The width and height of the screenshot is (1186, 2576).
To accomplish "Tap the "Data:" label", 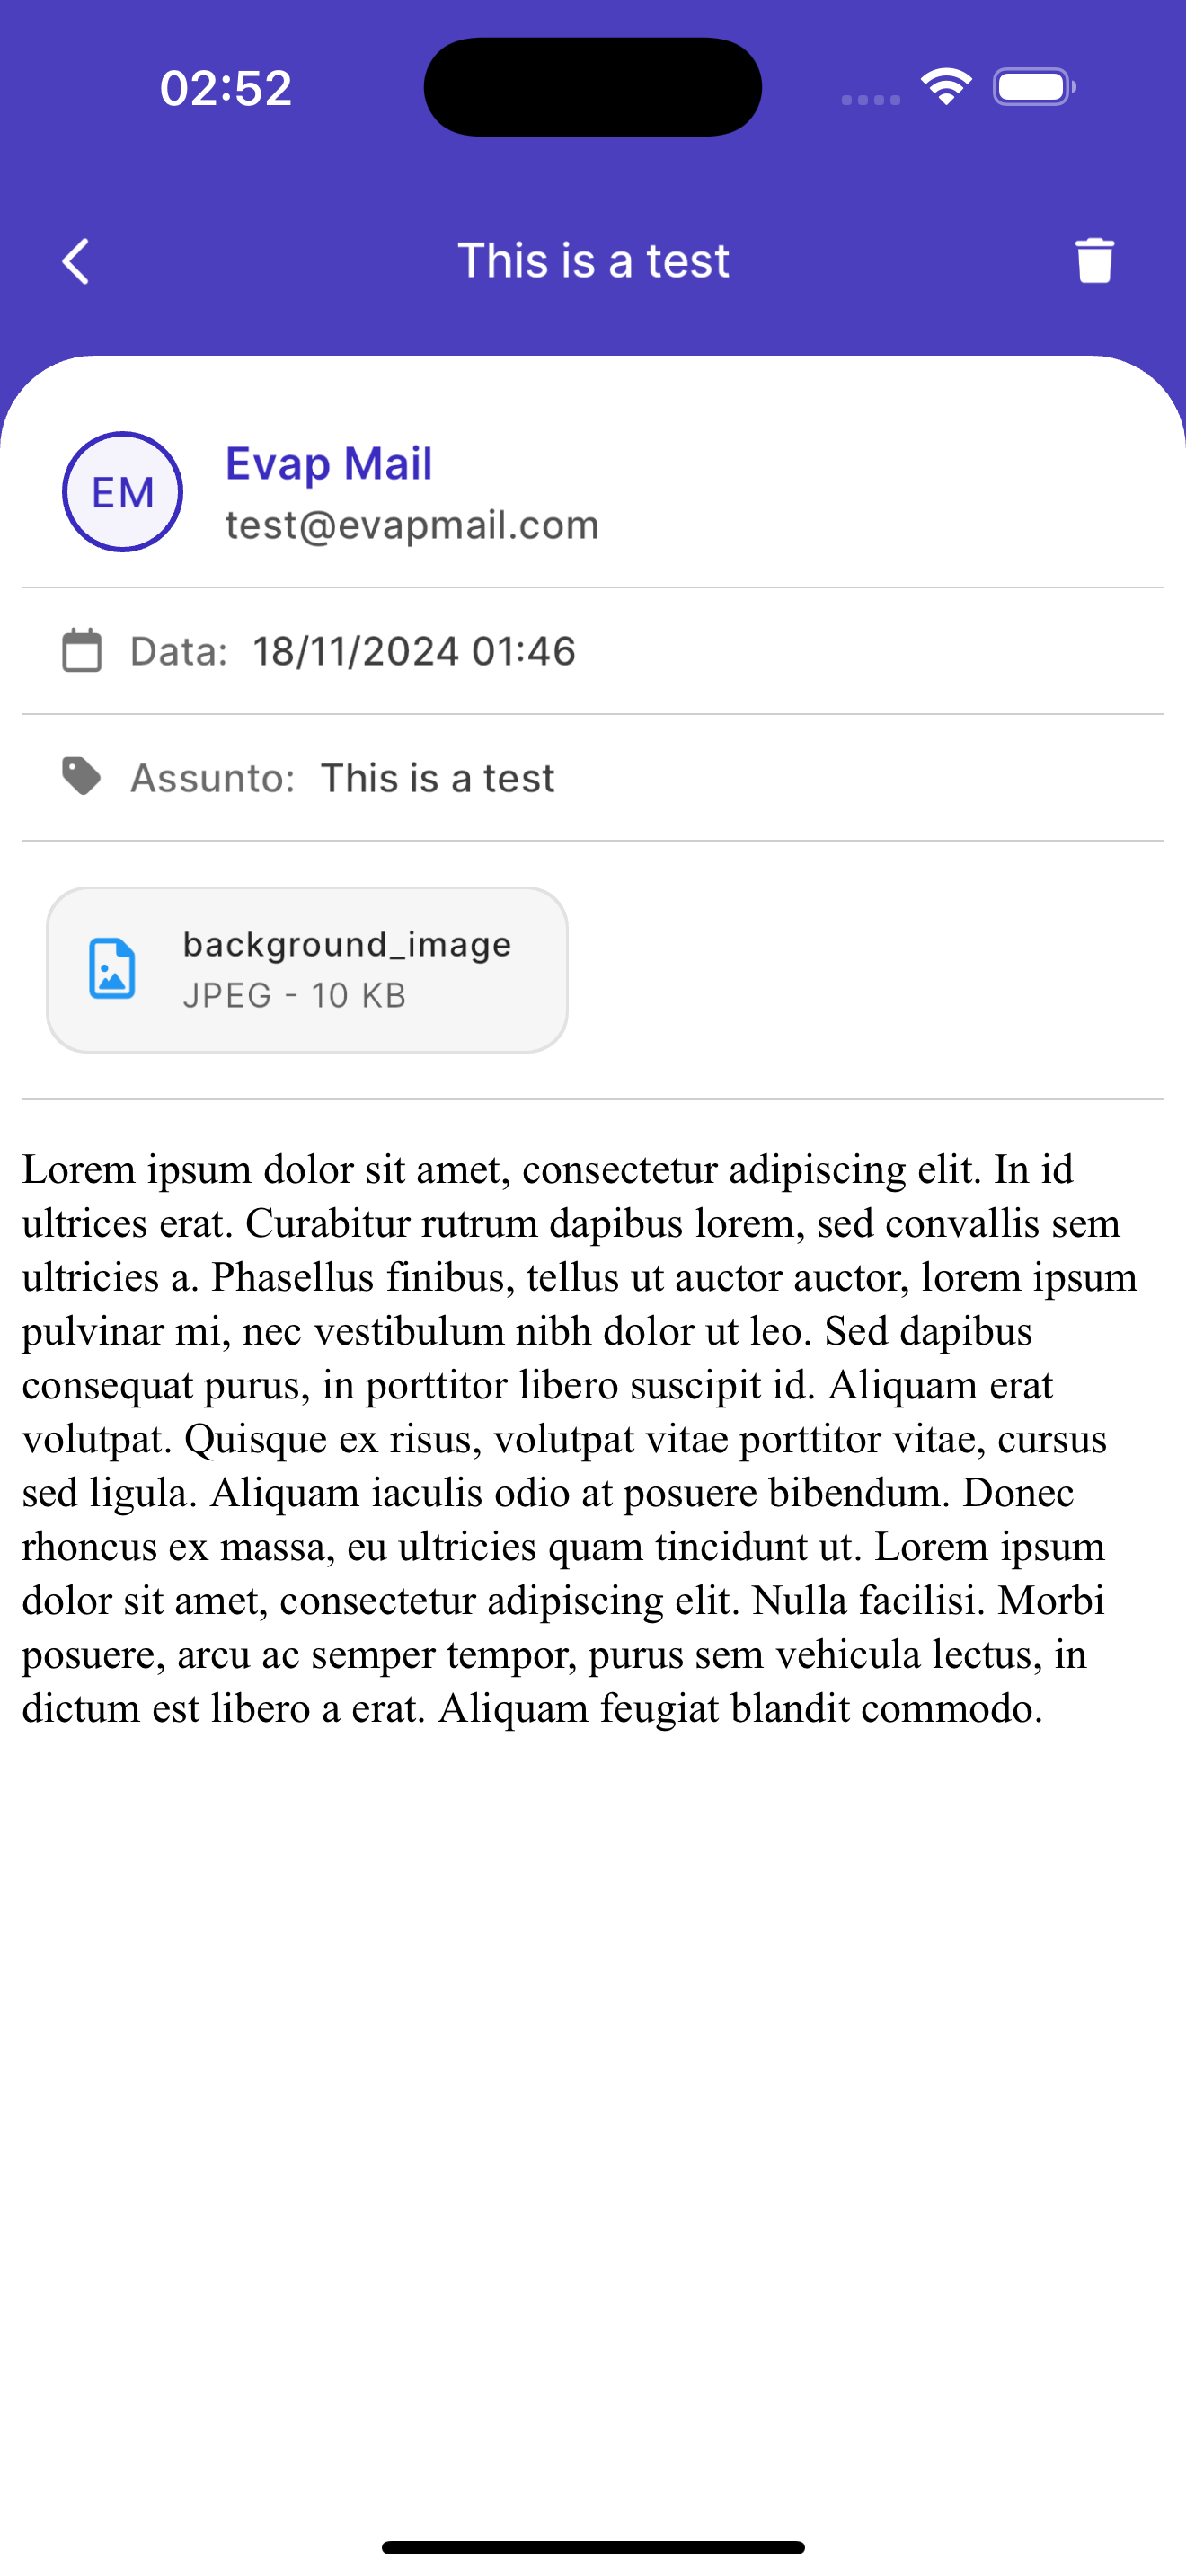I will pyautogui.click(x=179, y=652).
